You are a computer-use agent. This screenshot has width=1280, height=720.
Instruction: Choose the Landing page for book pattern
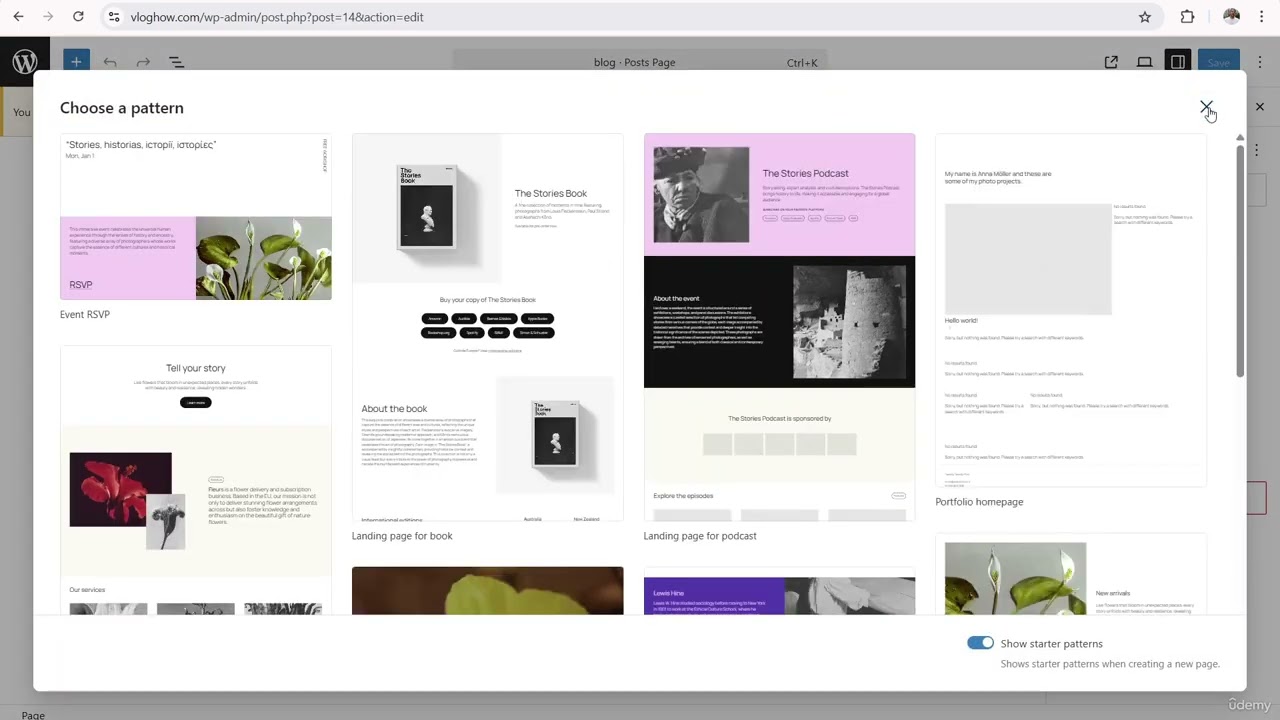(487, 327)
